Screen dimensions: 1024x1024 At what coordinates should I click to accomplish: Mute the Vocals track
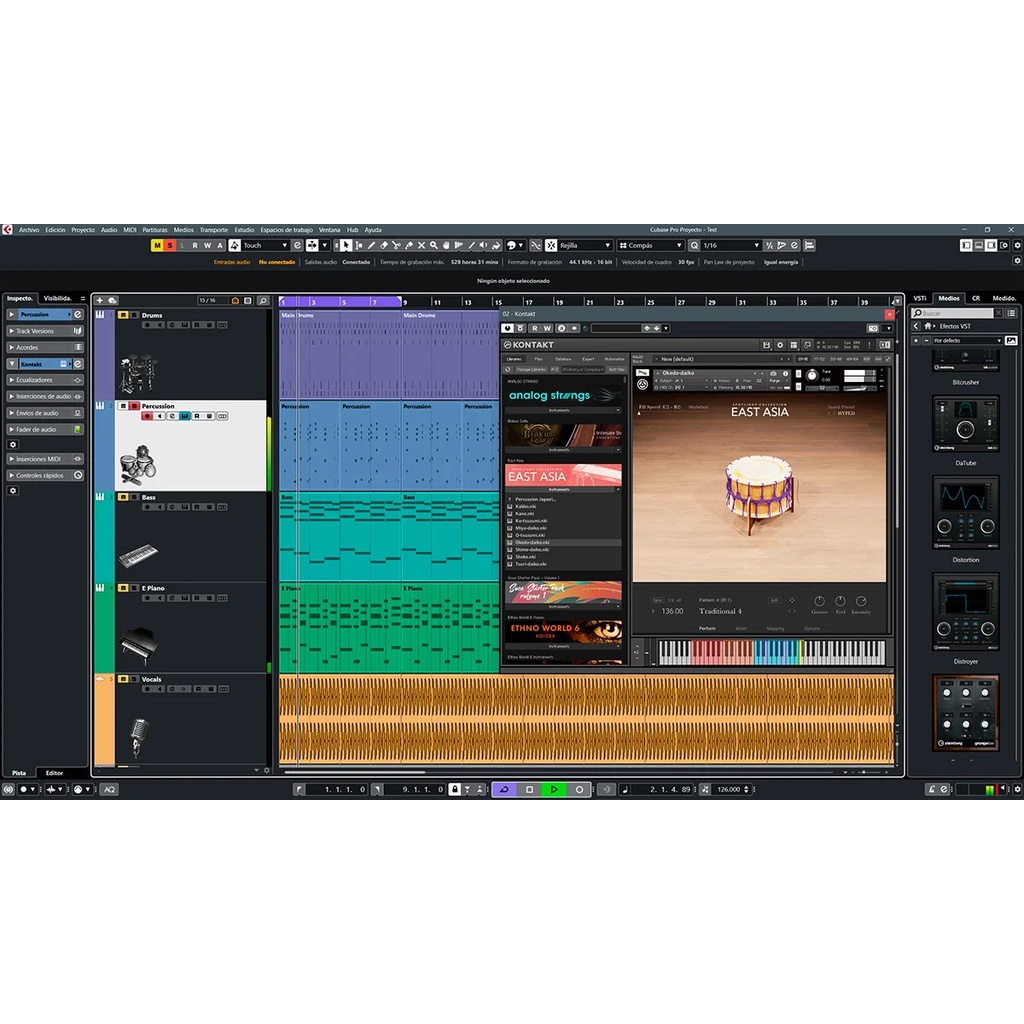coord(123,679)
